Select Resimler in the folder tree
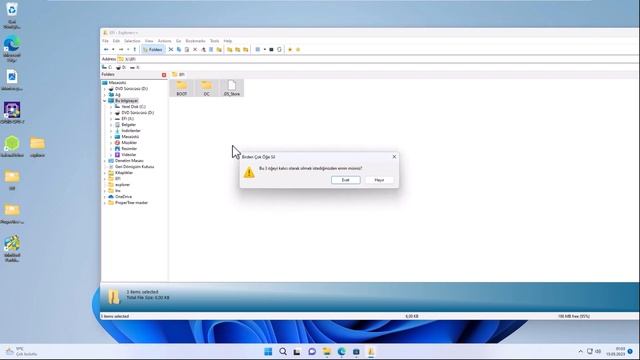Screen dimensions: 640x360 coord(129,149)
